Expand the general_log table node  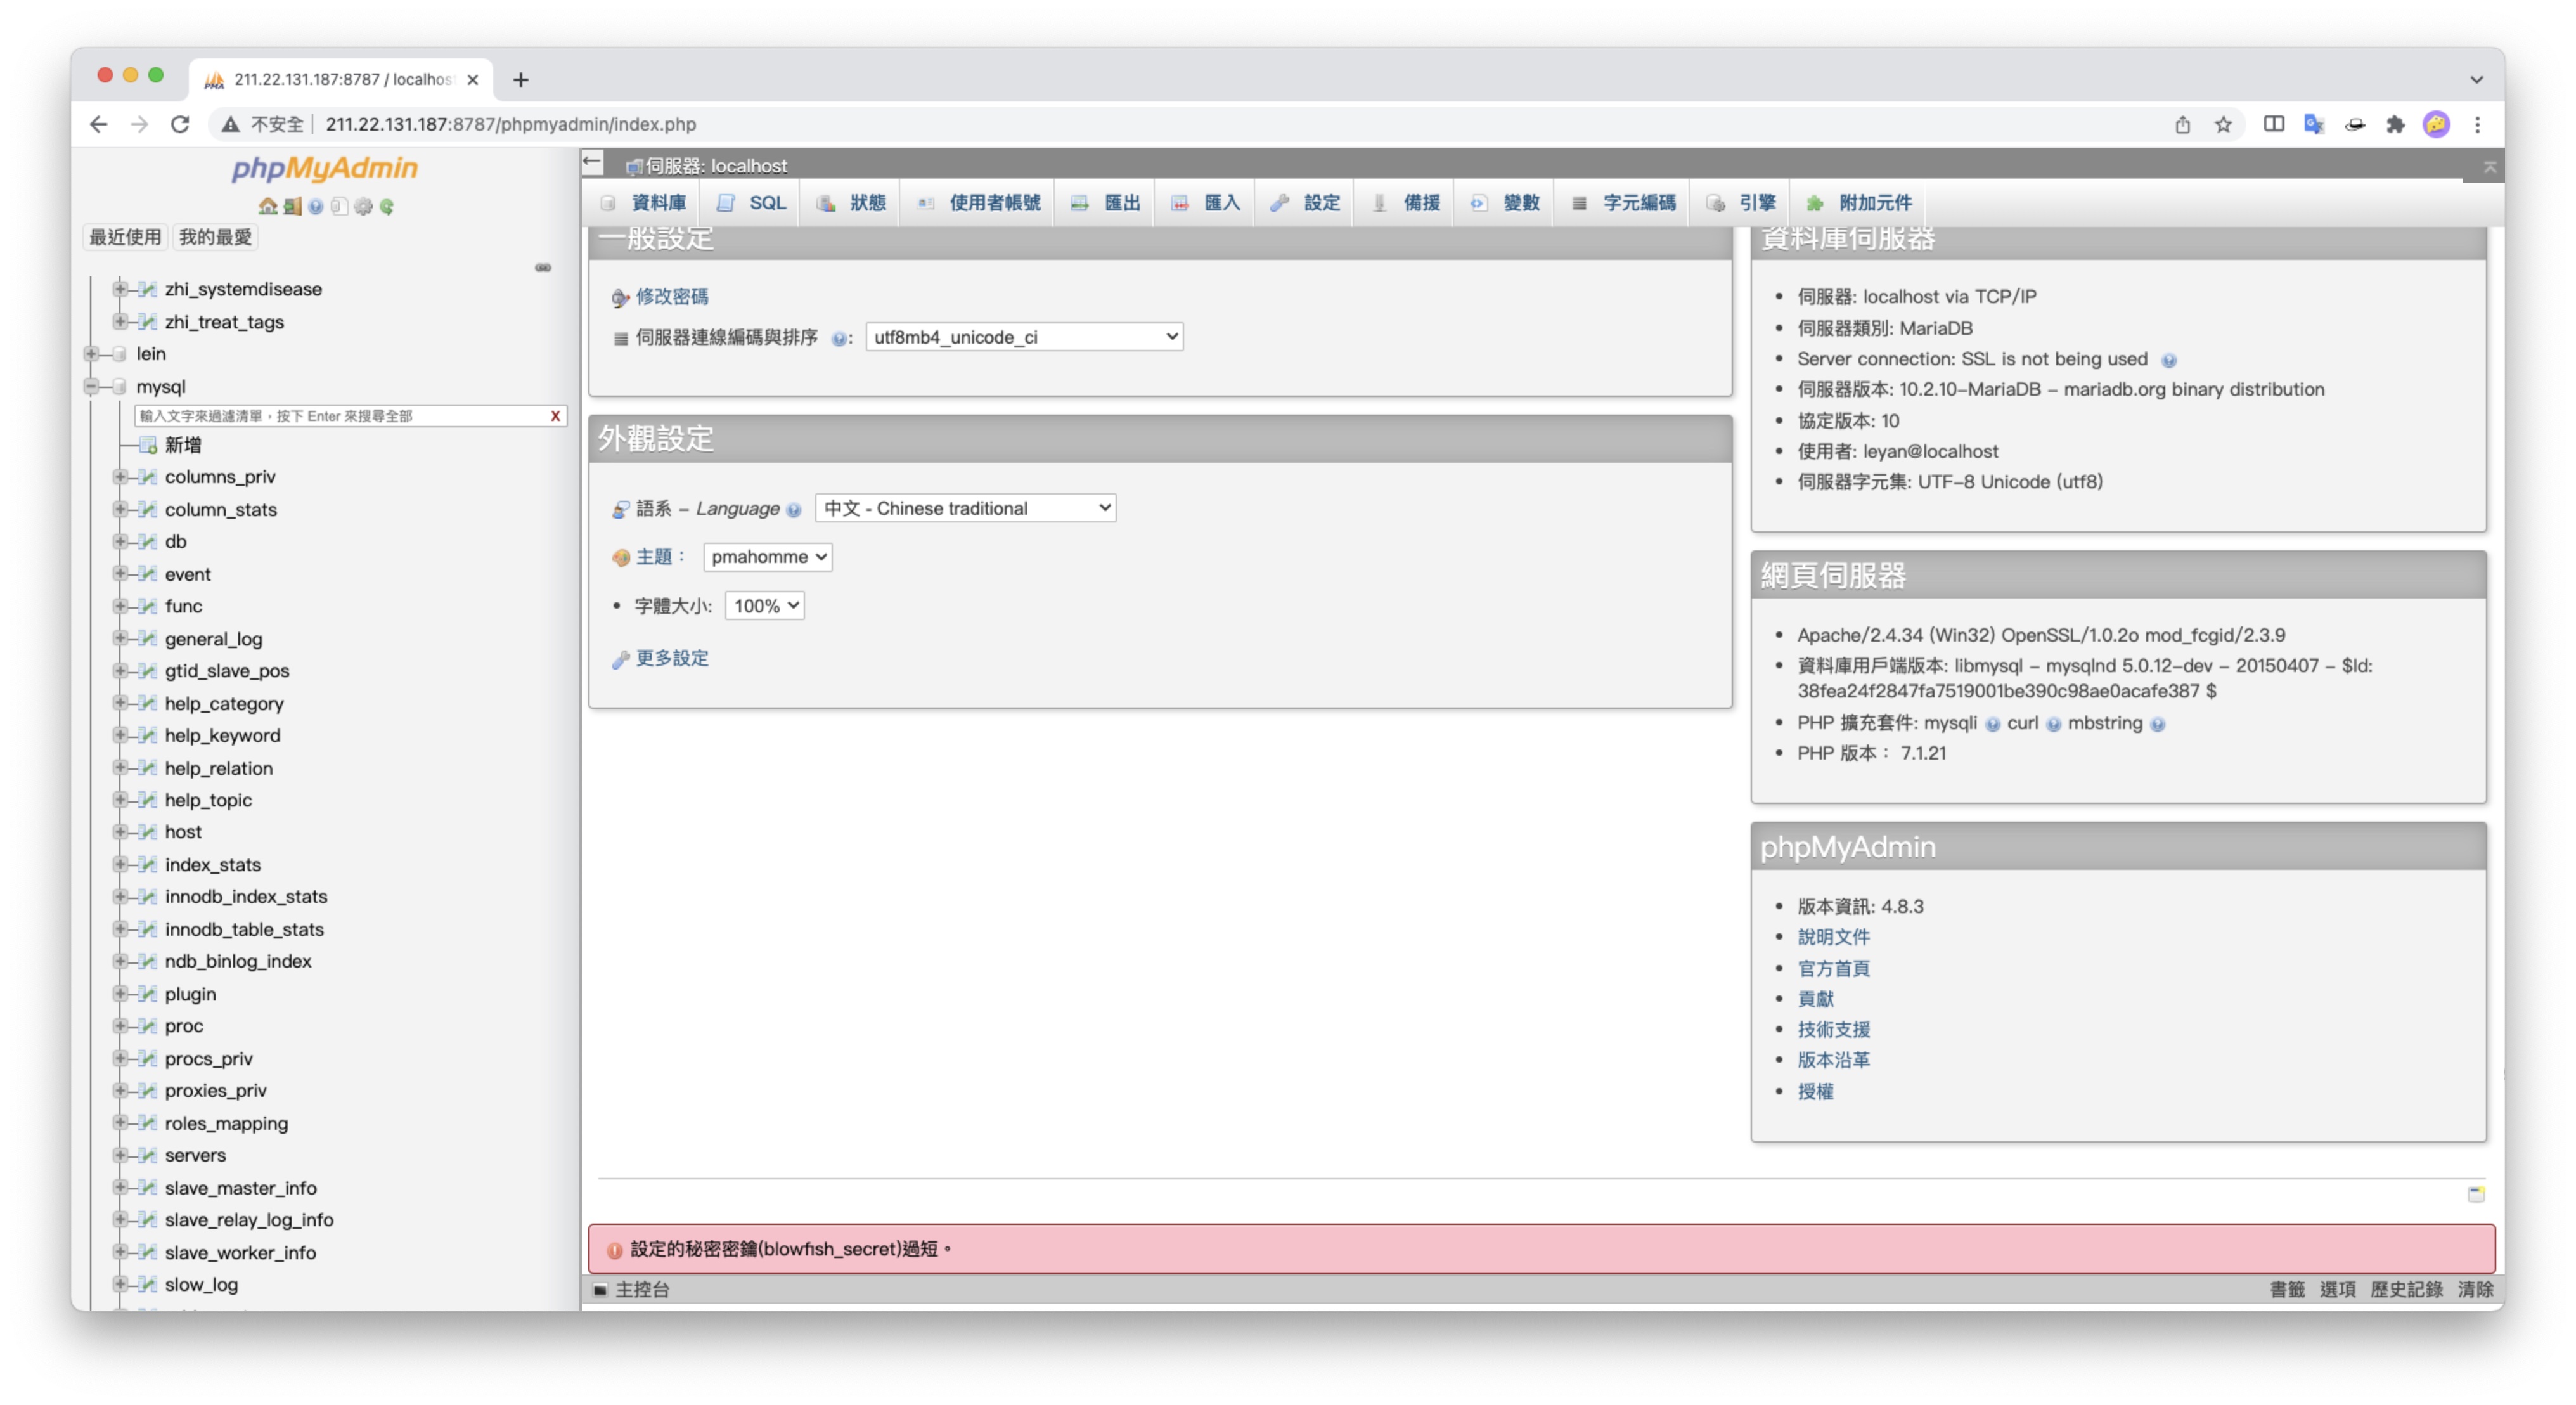(120, 638)
